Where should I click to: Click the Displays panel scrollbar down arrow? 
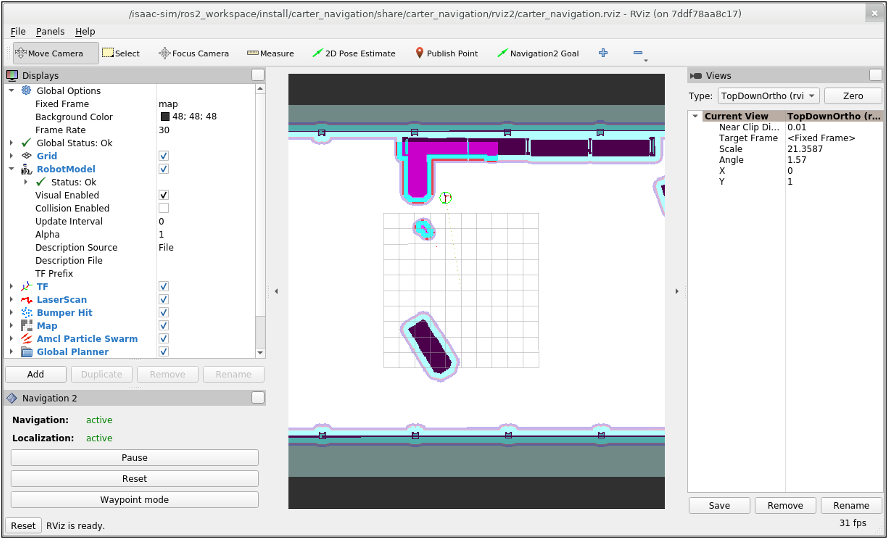tap(260, 352)
